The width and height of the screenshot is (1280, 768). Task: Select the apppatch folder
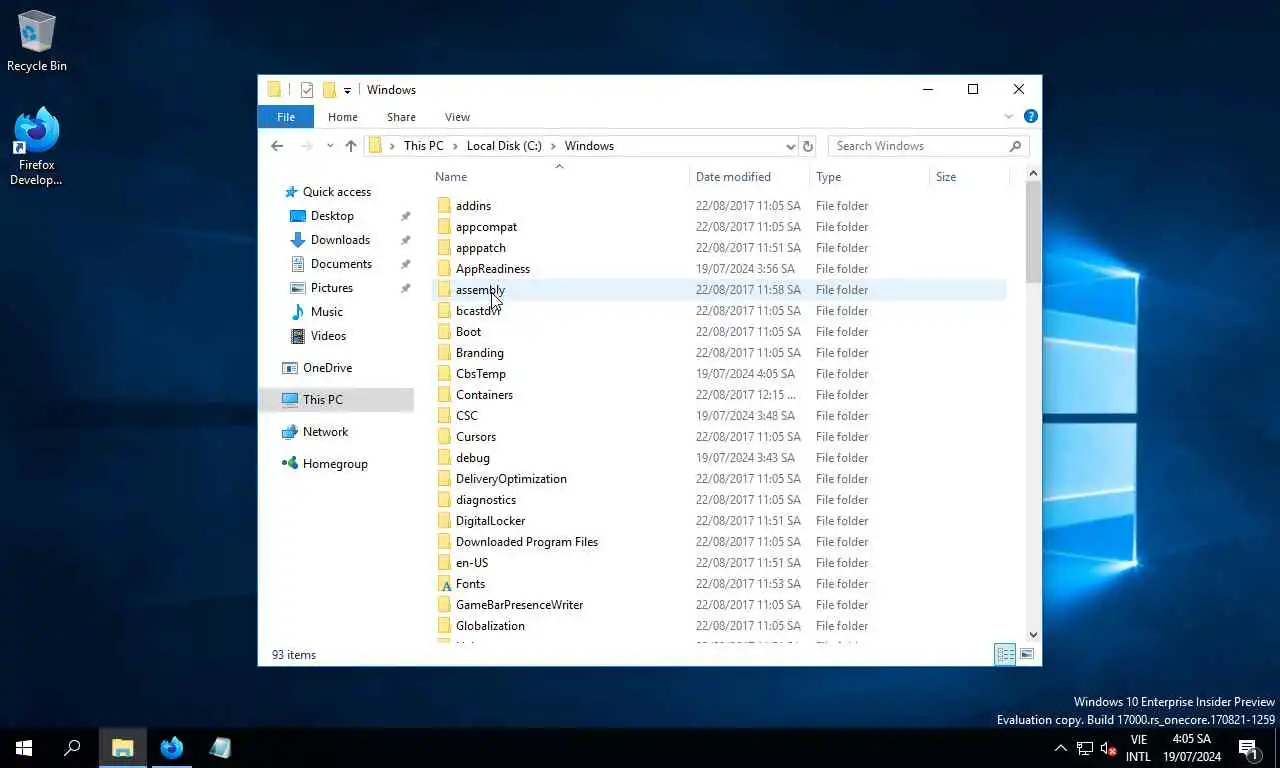click(x=481, y=248)
